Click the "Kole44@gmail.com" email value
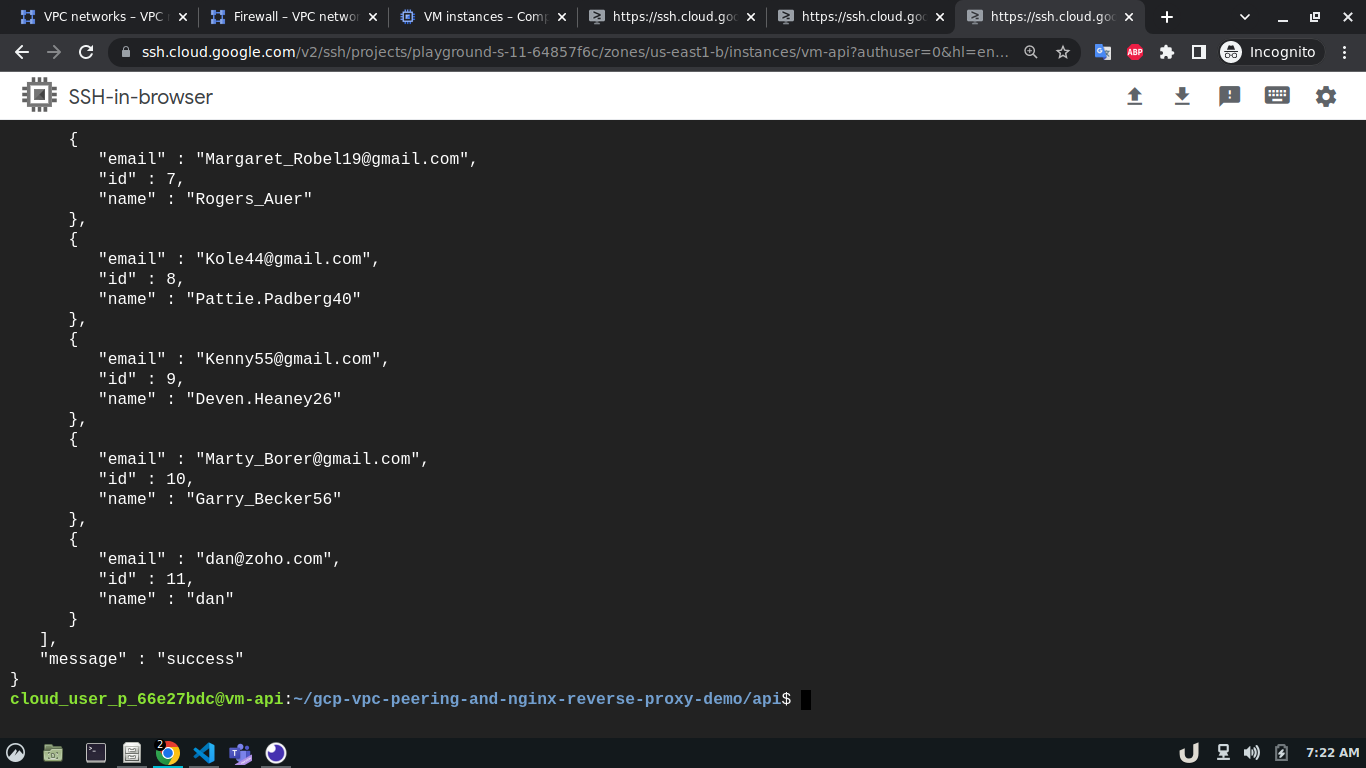 pos(283,259)
